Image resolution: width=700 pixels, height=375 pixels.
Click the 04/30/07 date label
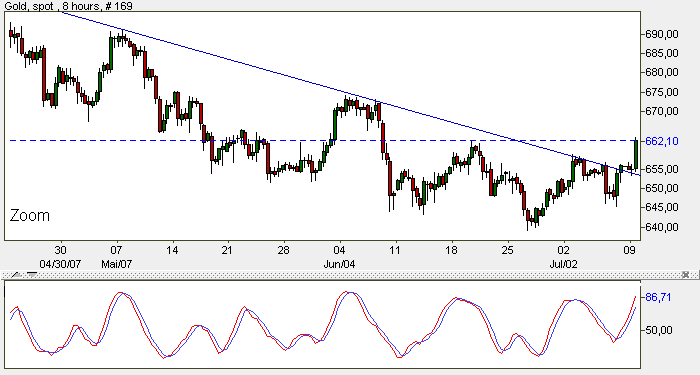[x=60, y=264]
